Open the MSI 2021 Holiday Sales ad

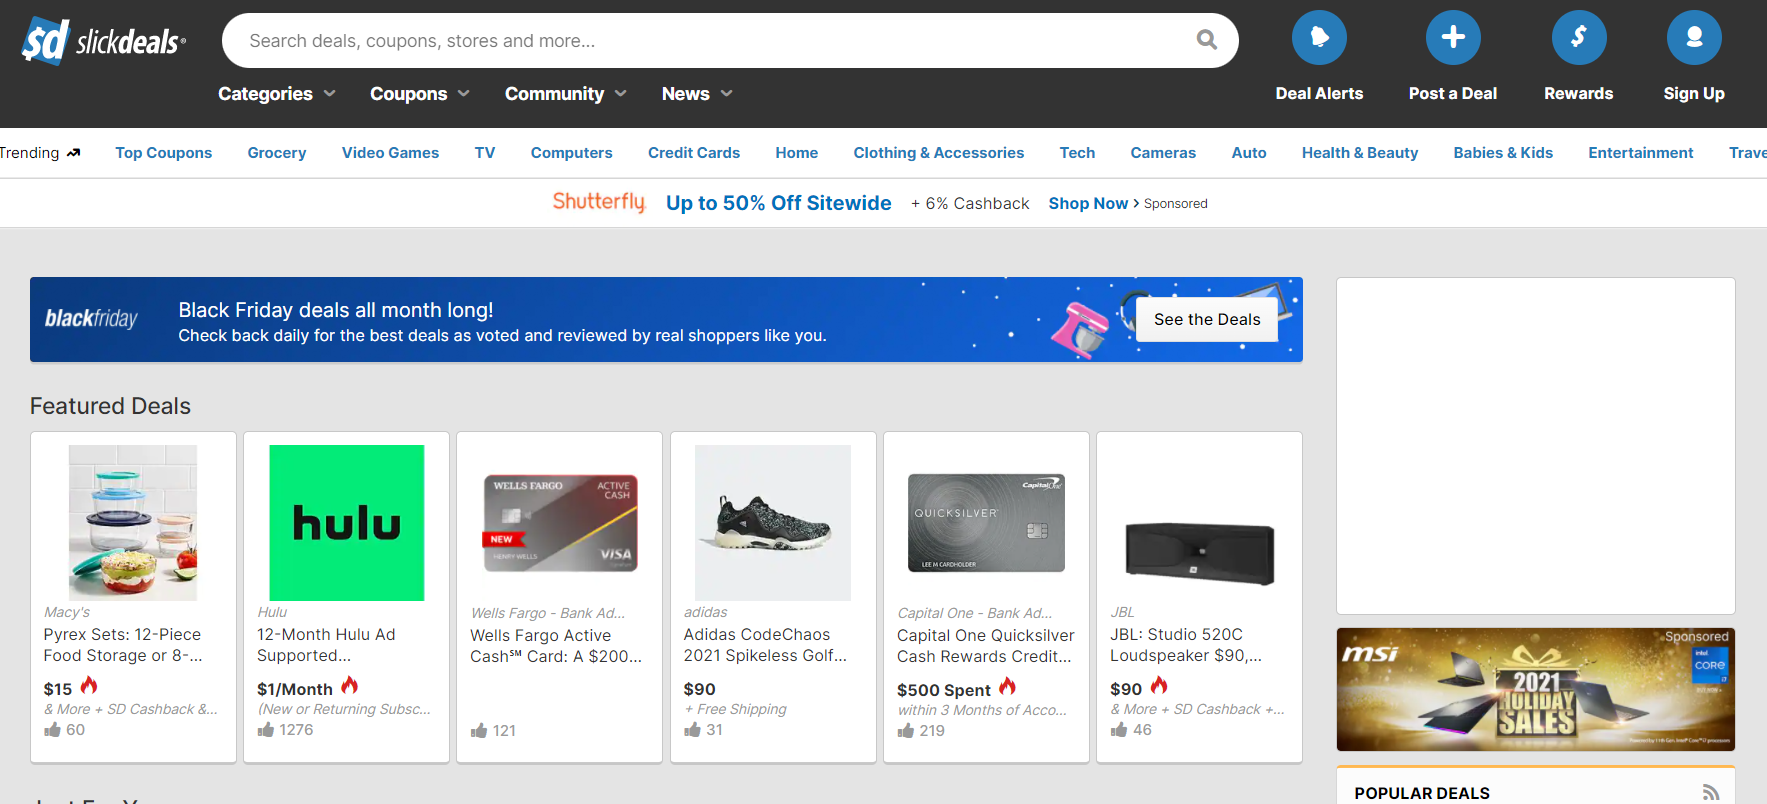point(1536,690)
